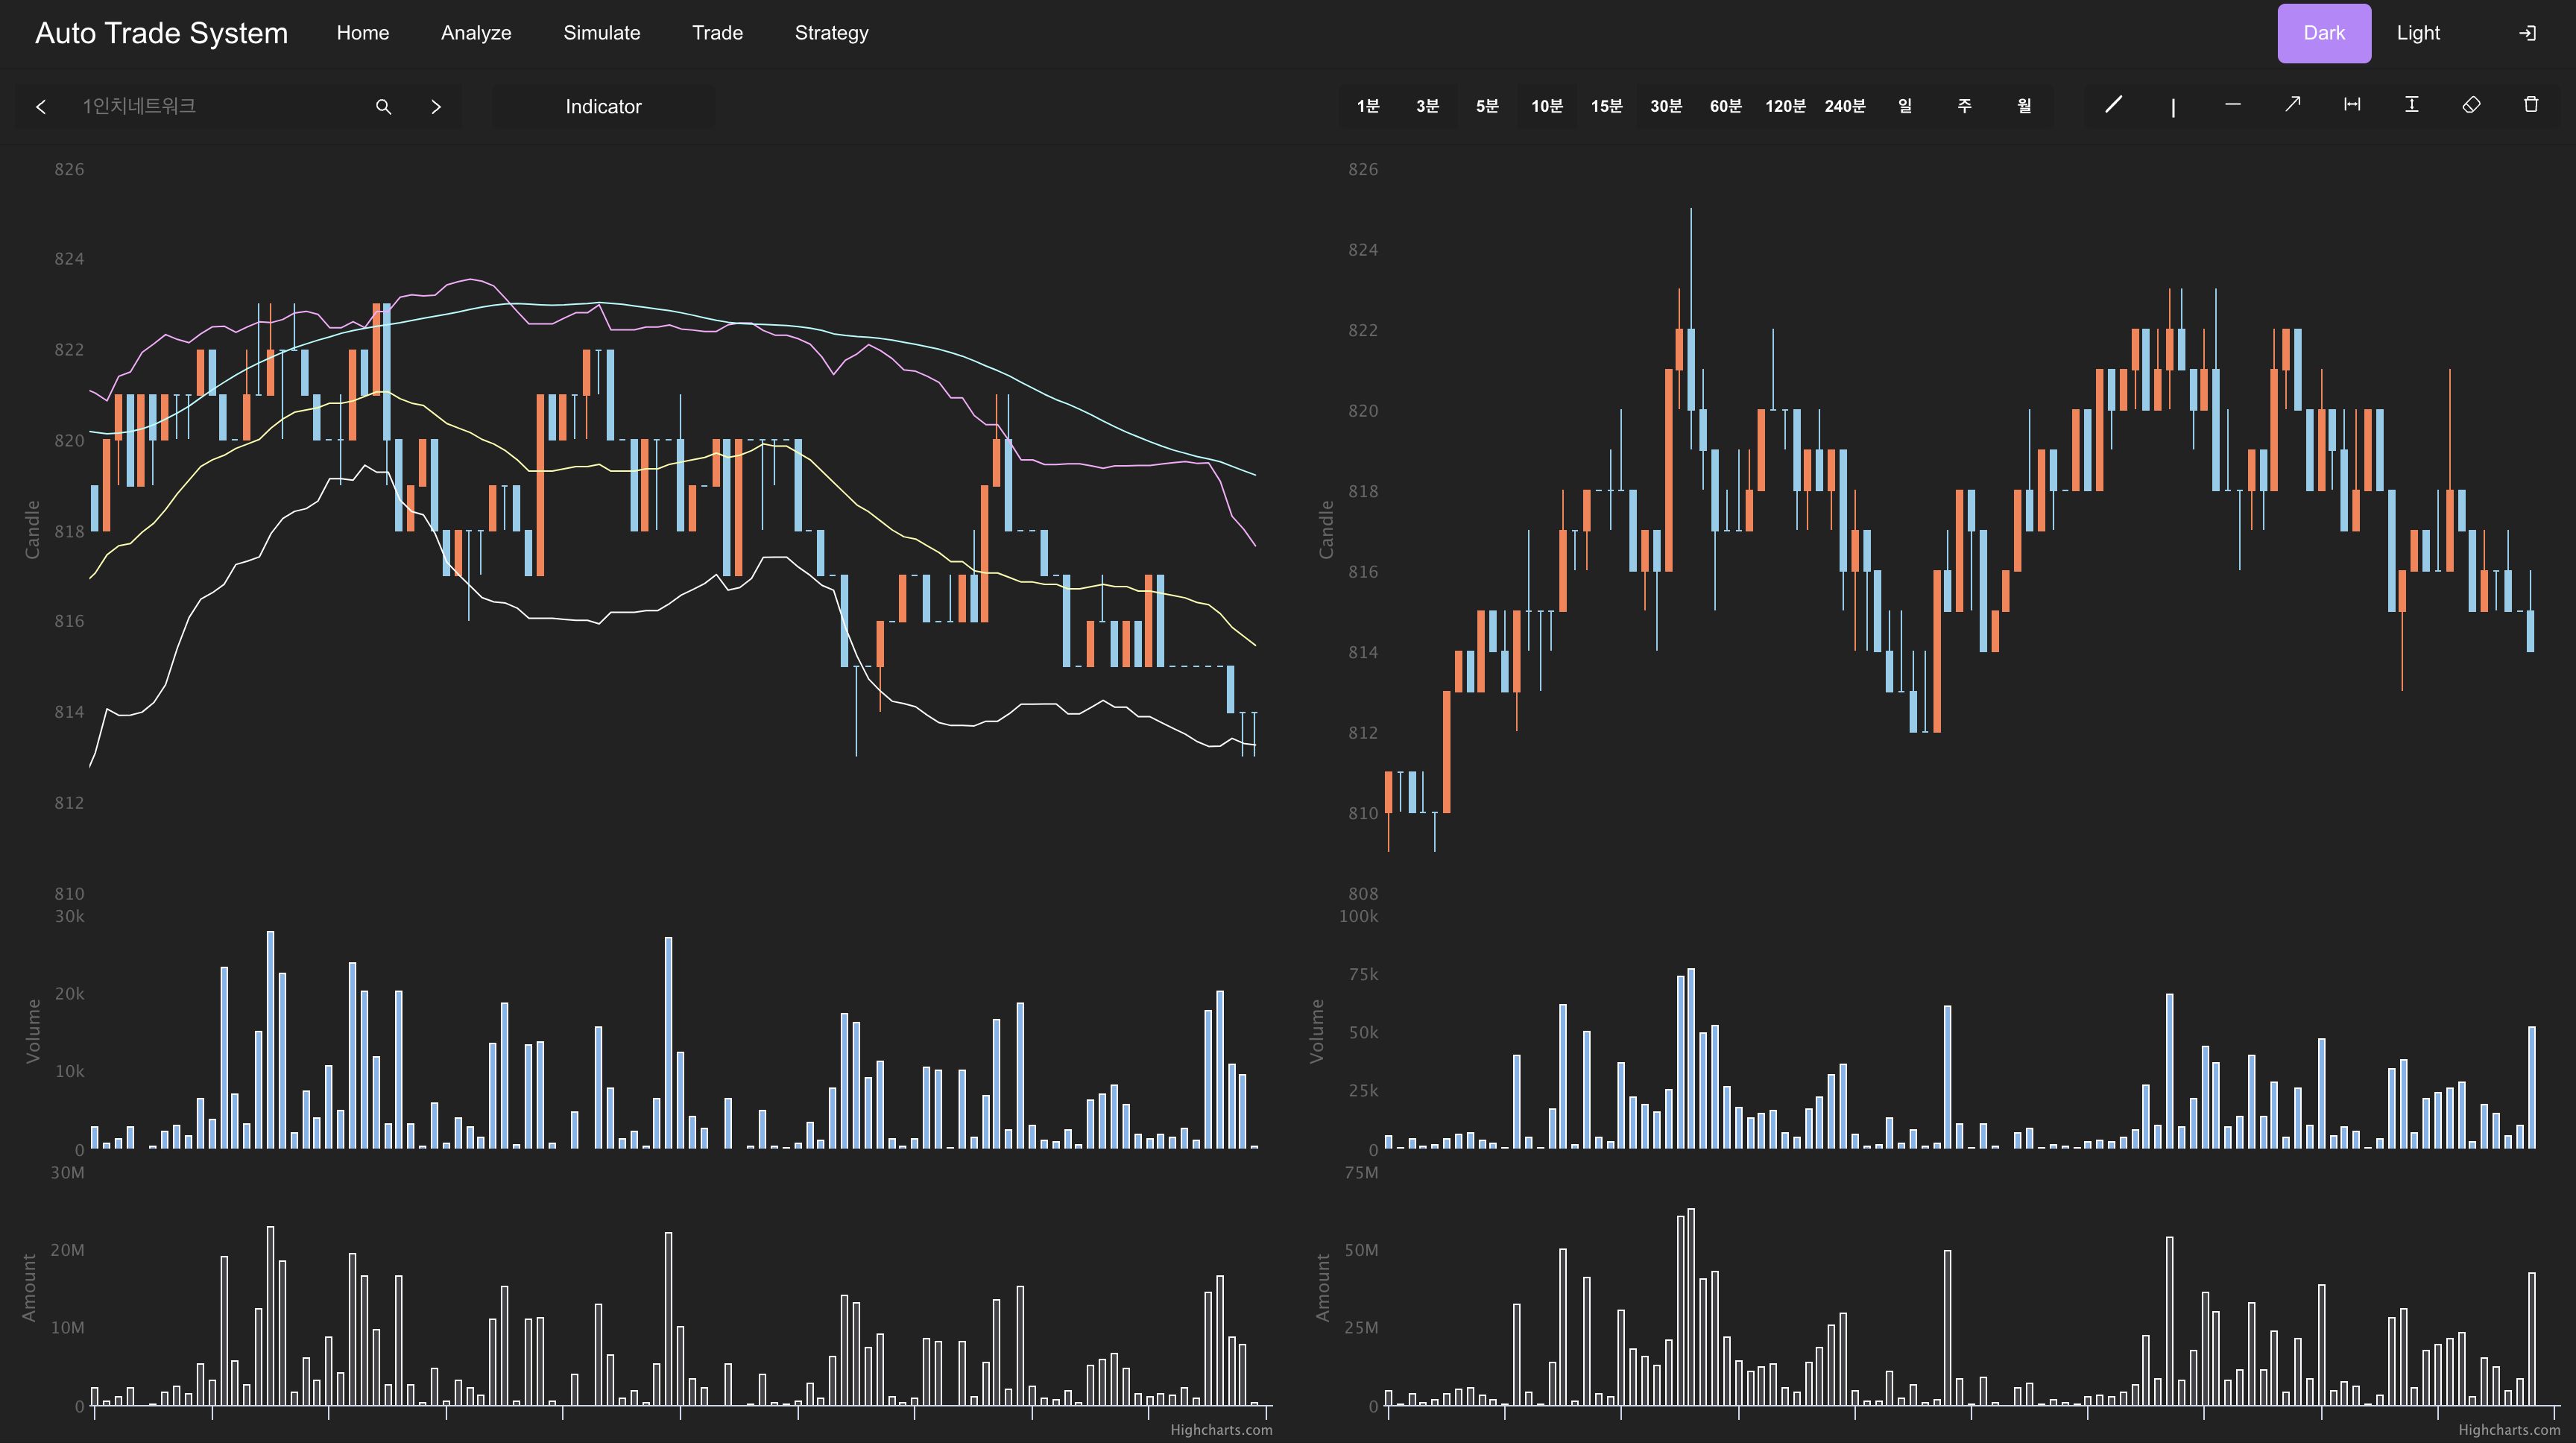Image resolution: width=2576 pixels, height=1443 pixels.
Task: Activate the eraser tool
Action: pyautogui.click(x=2471, y=105)
